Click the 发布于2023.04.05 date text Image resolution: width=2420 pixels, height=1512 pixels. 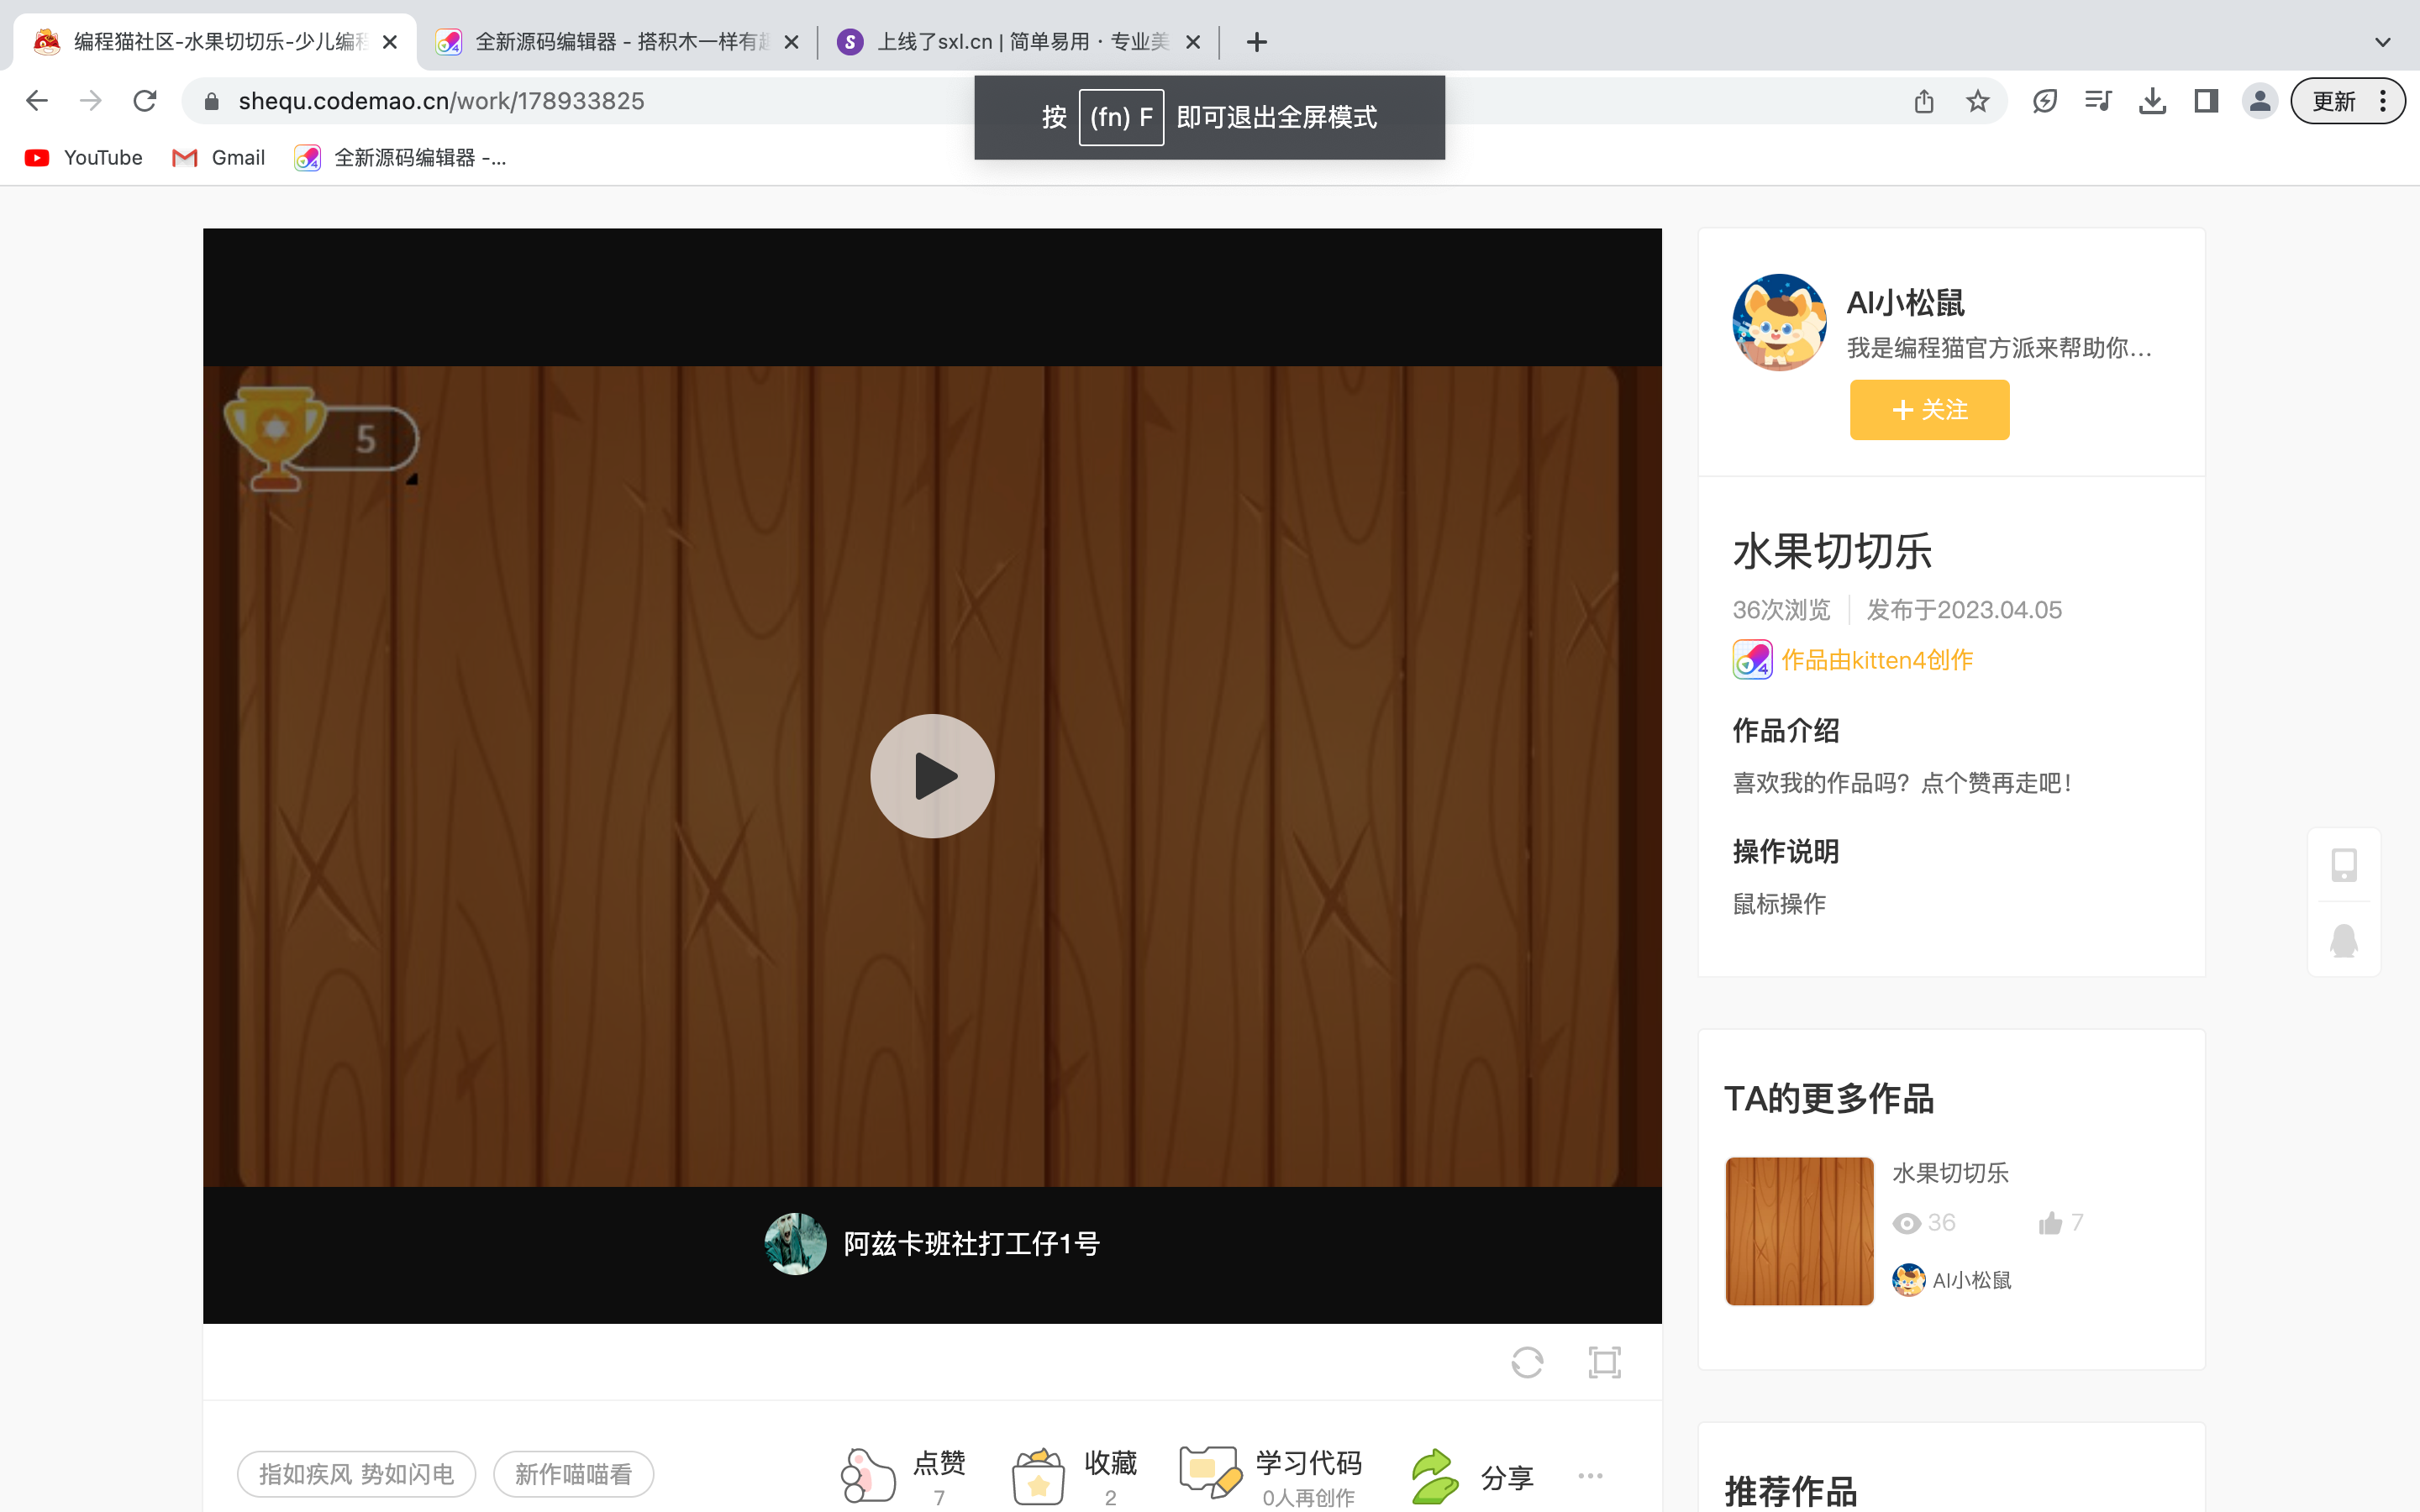pyautogui.click(x=1964, y=609)
